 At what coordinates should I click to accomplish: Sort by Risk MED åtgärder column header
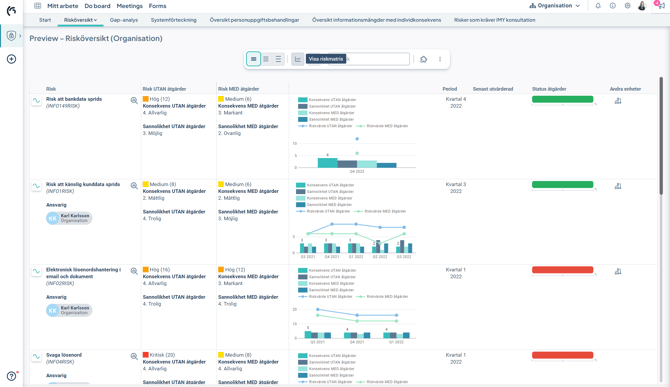point(238,89)
